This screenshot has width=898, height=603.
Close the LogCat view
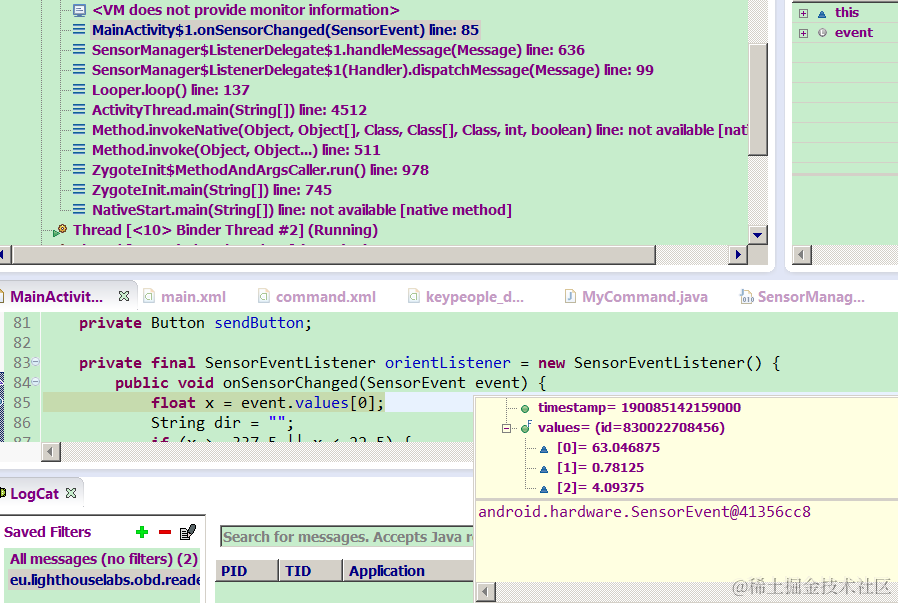coord(71,493)
